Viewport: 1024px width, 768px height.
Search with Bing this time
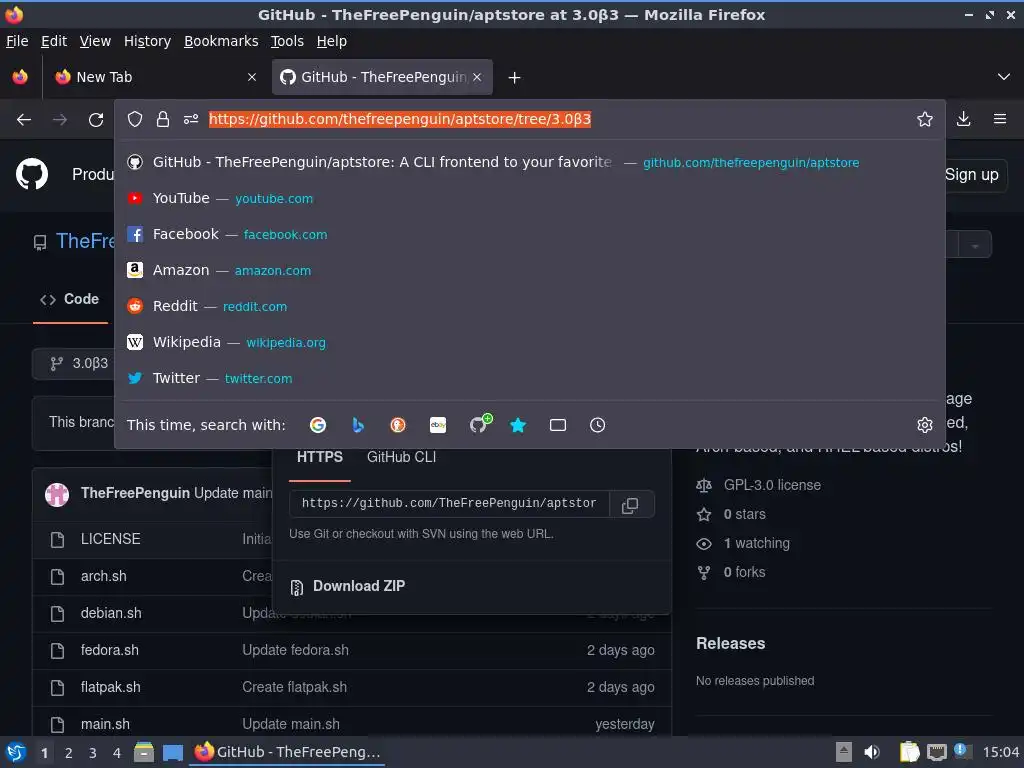[358, 425]
